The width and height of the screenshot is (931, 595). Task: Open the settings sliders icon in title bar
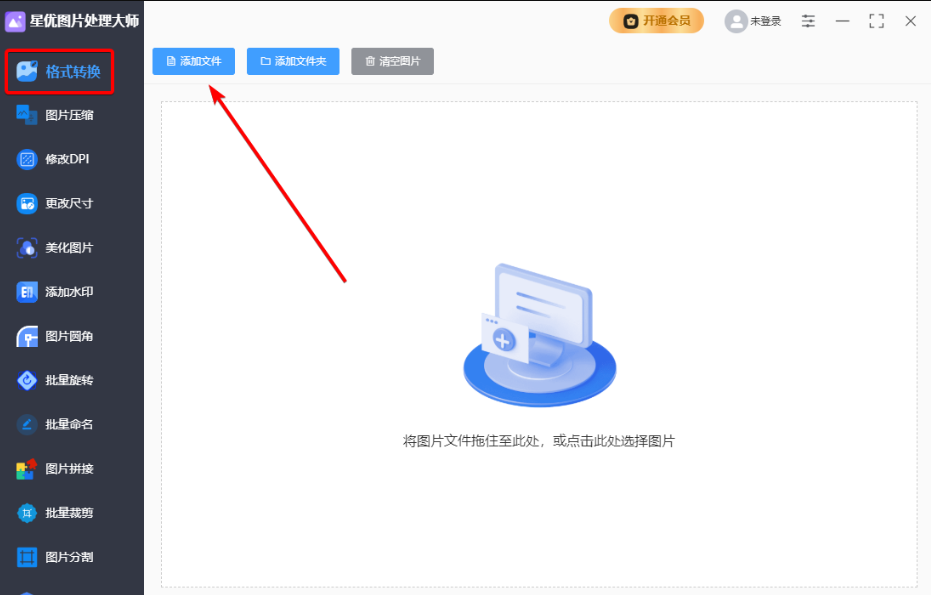click(808, 21)
